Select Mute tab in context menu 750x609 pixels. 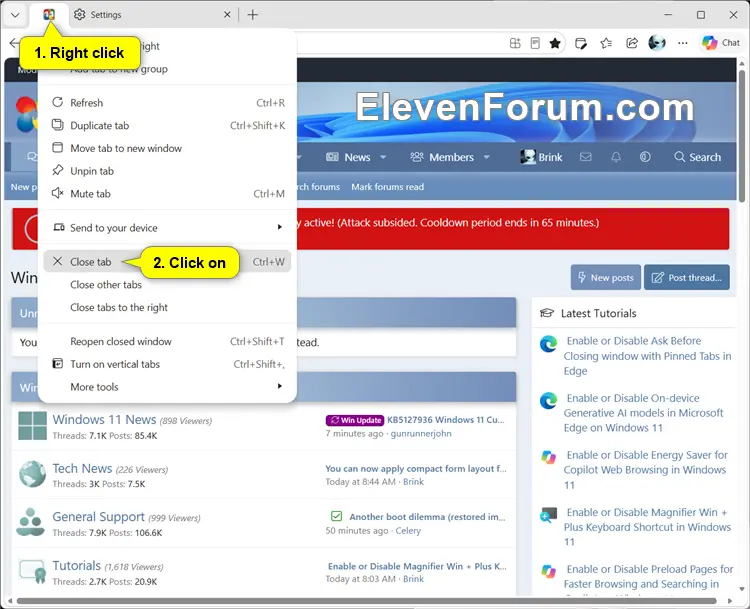167,193
